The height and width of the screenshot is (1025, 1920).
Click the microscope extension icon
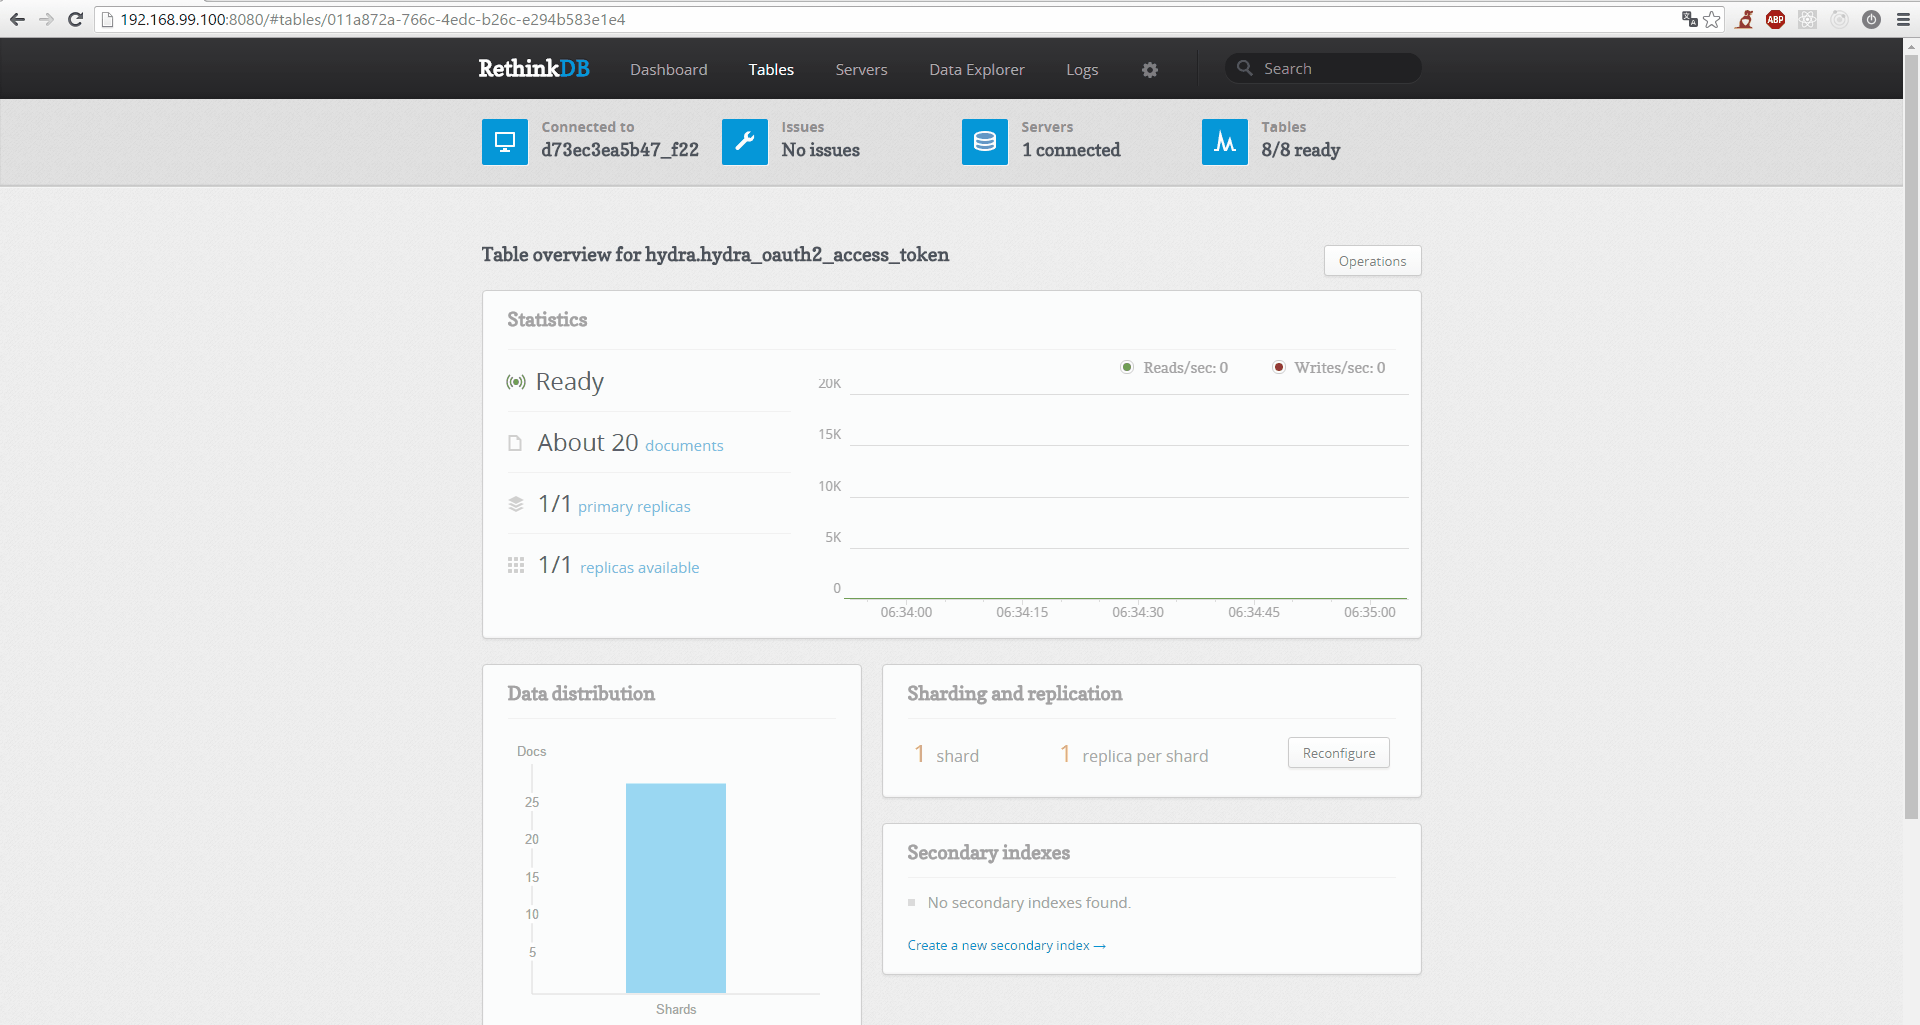pyautogui.click(x=1745, y=19)
